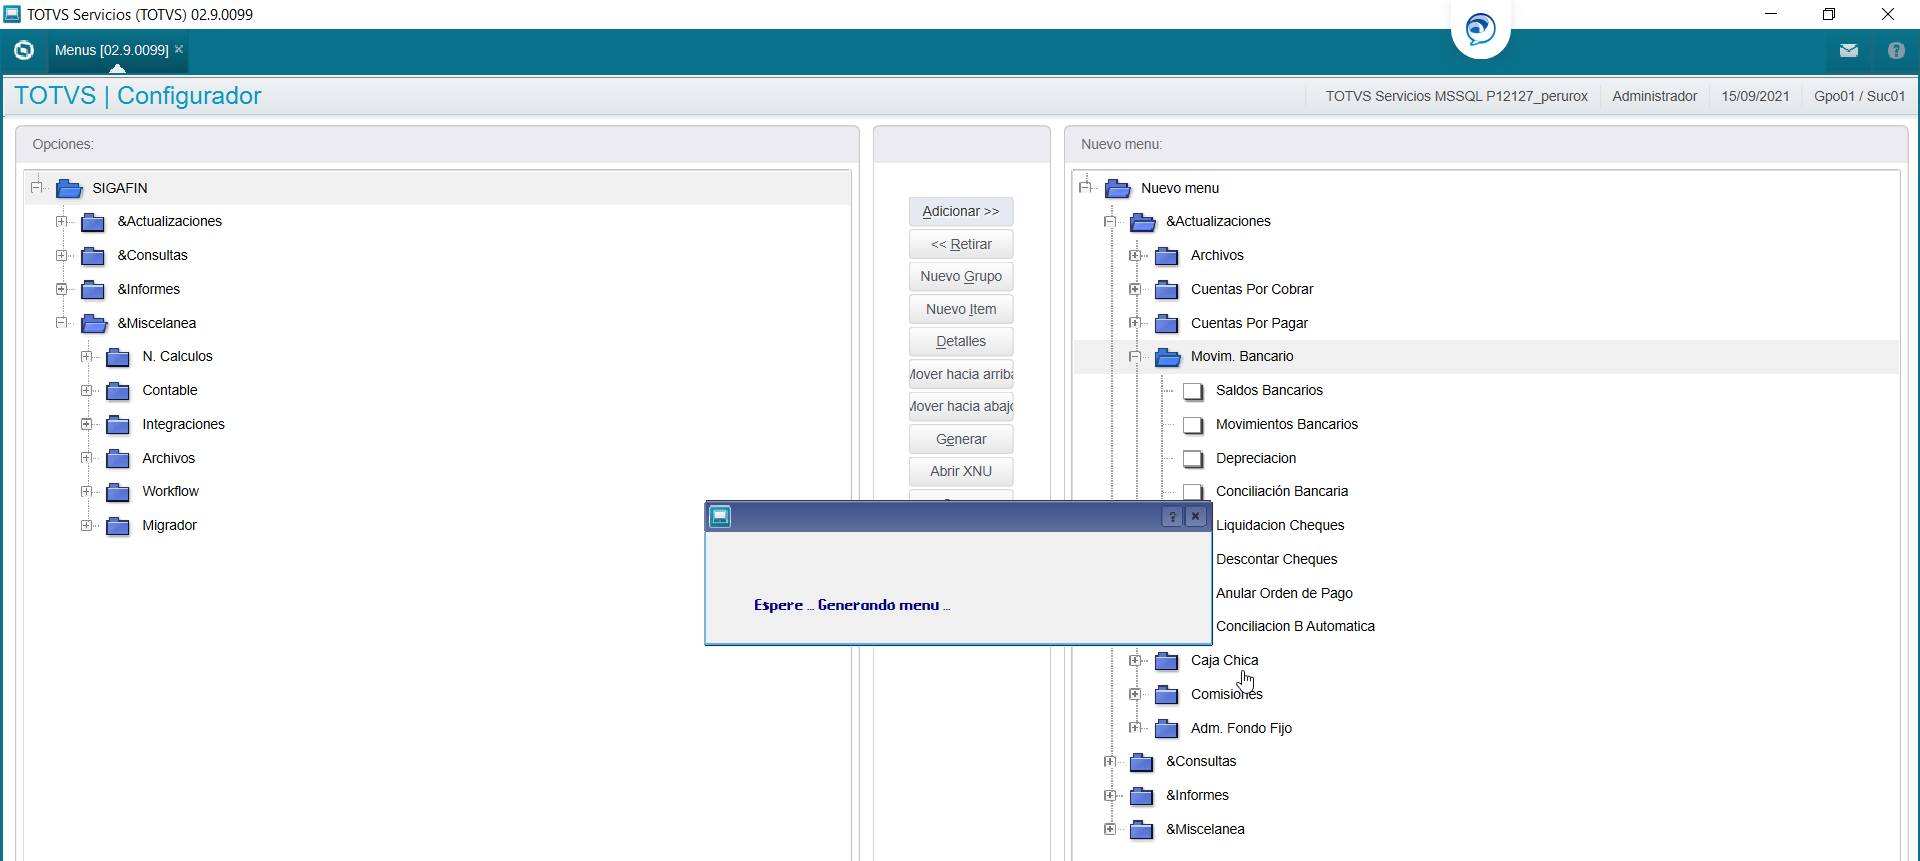Viewport: 1920px width, 861px height.
Task: Click the Migrador folder icon
Action: point(118,526)
